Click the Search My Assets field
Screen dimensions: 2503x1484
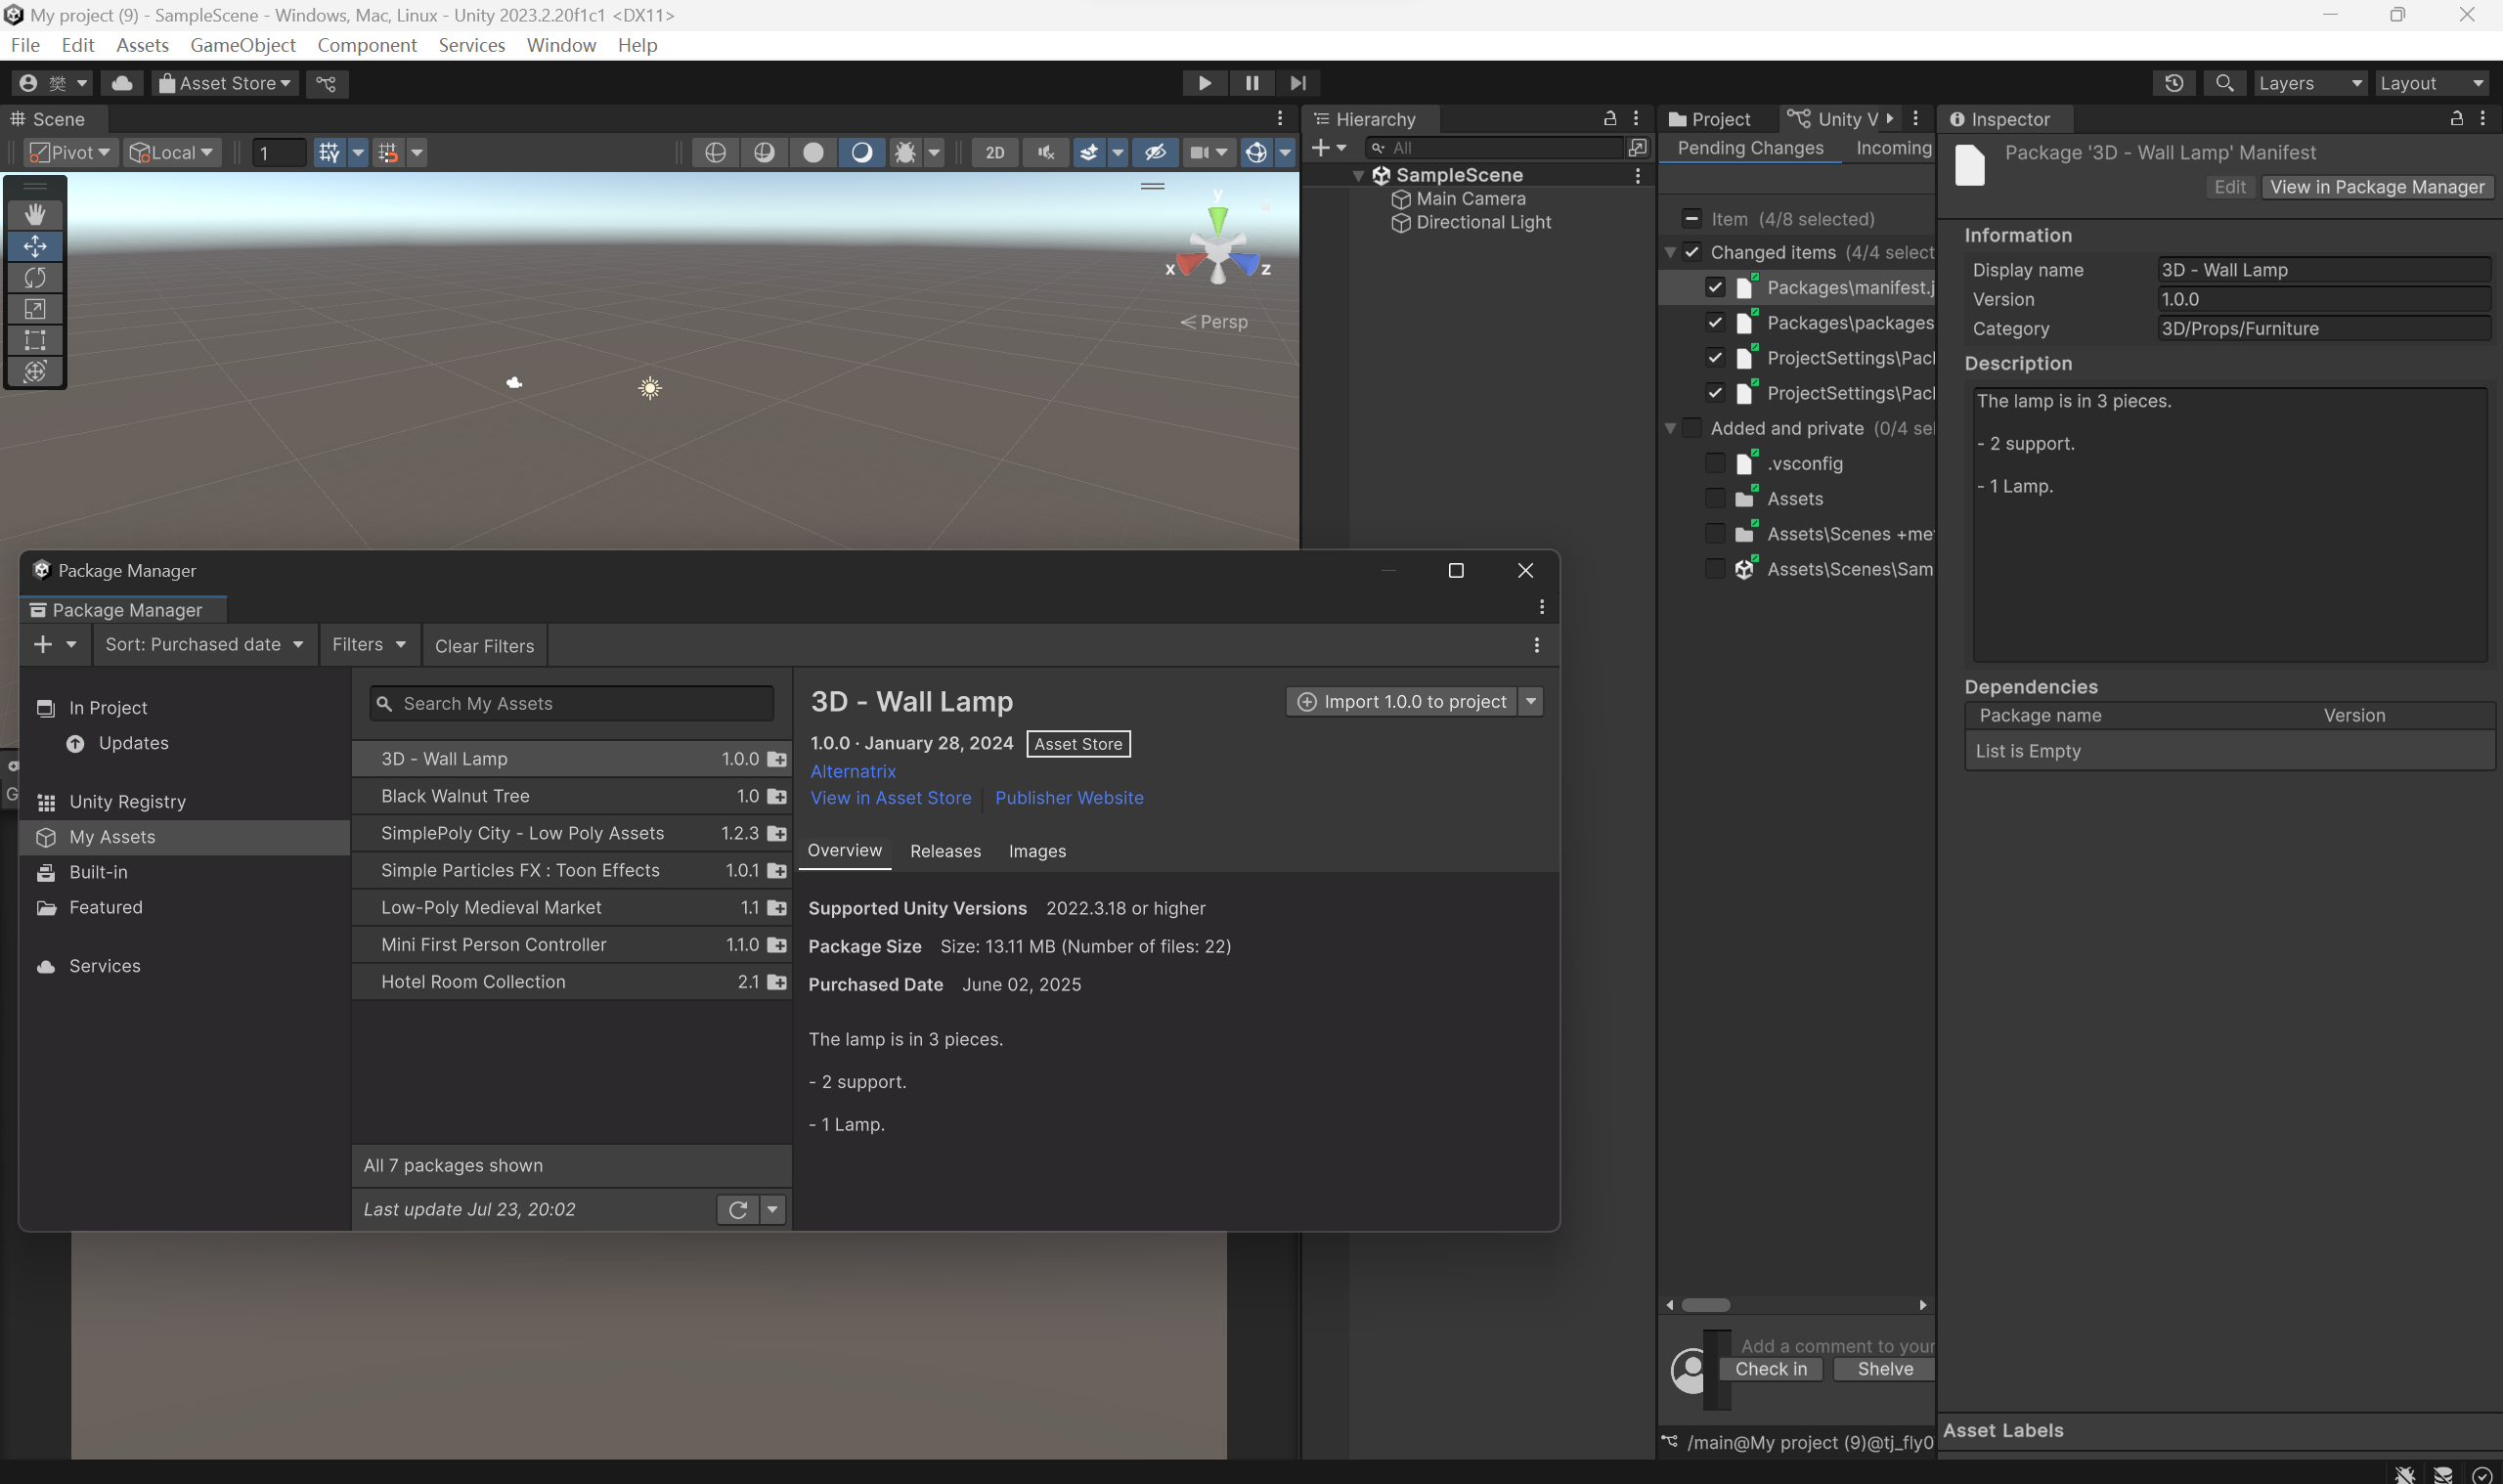(572, 704)
